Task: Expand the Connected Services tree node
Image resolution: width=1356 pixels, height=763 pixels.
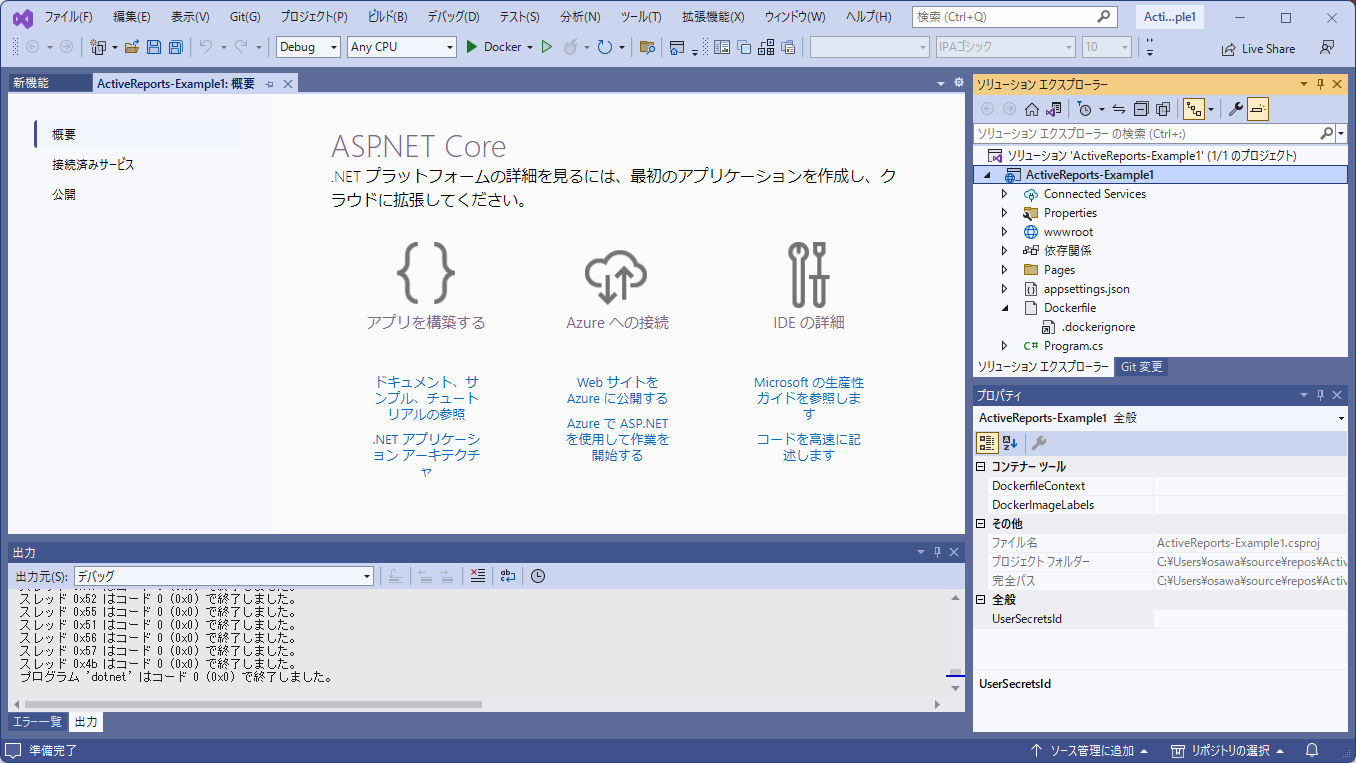Action: coord(1005,194)
